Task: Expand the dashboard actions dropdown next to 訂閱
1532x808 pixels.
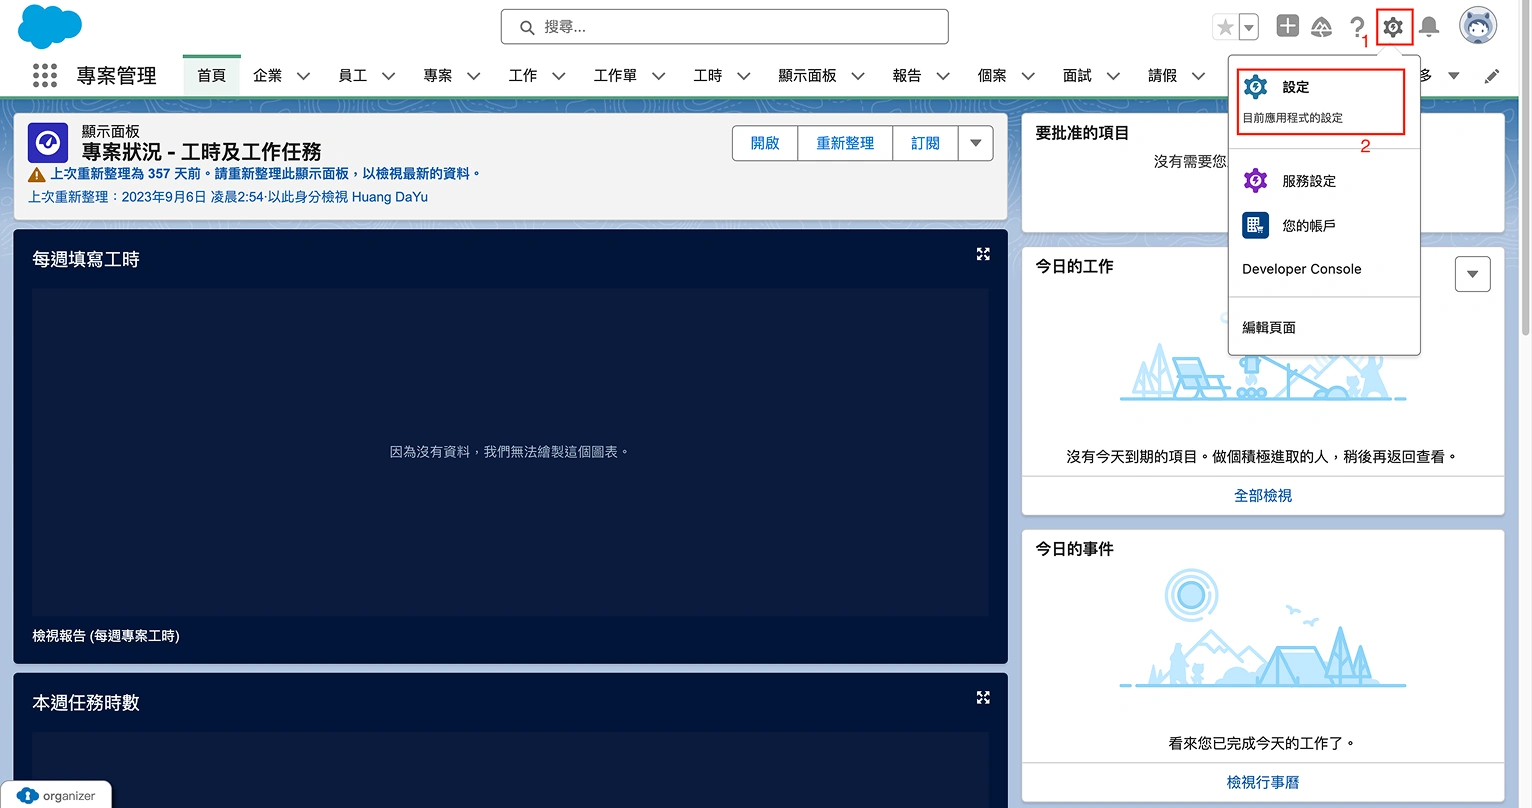Action: pyautogui.click(x=975, y=143)
